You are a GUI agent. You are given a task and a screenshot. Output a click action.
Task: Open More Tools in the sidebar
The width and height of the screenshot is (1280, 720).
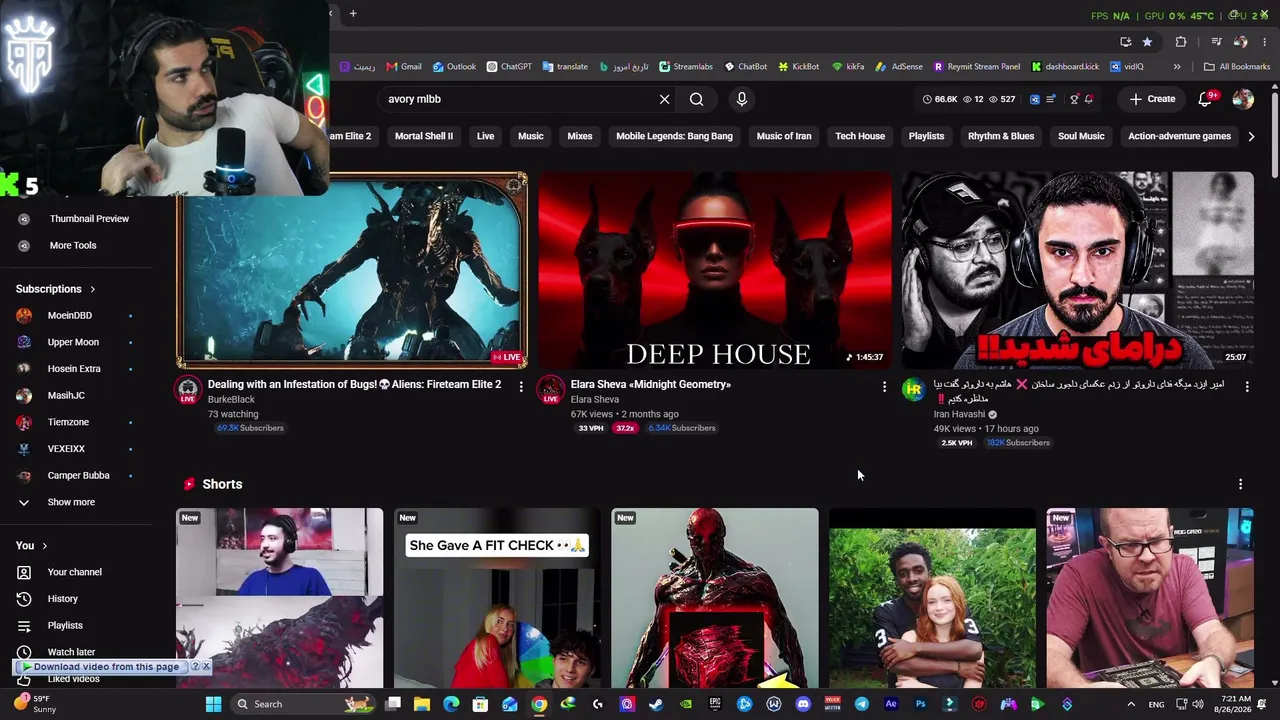coord(75,245)
